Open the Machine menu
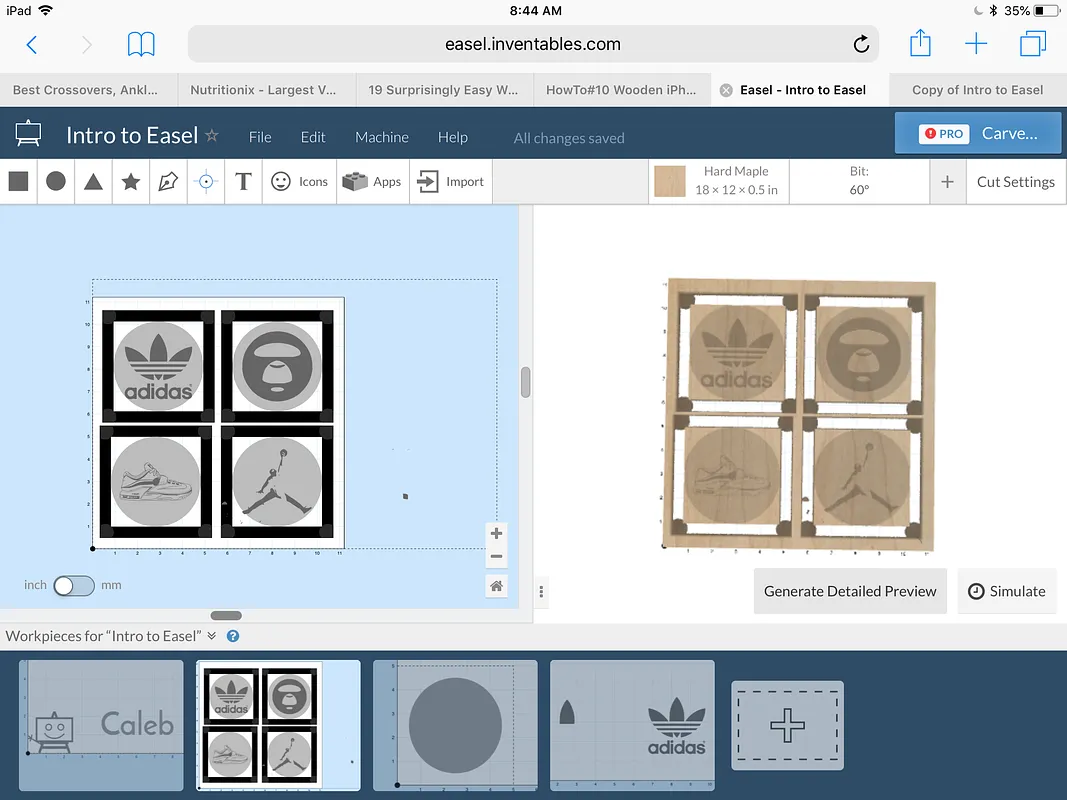The width and height of the screenshot is (1067, 800). (382, 137)
